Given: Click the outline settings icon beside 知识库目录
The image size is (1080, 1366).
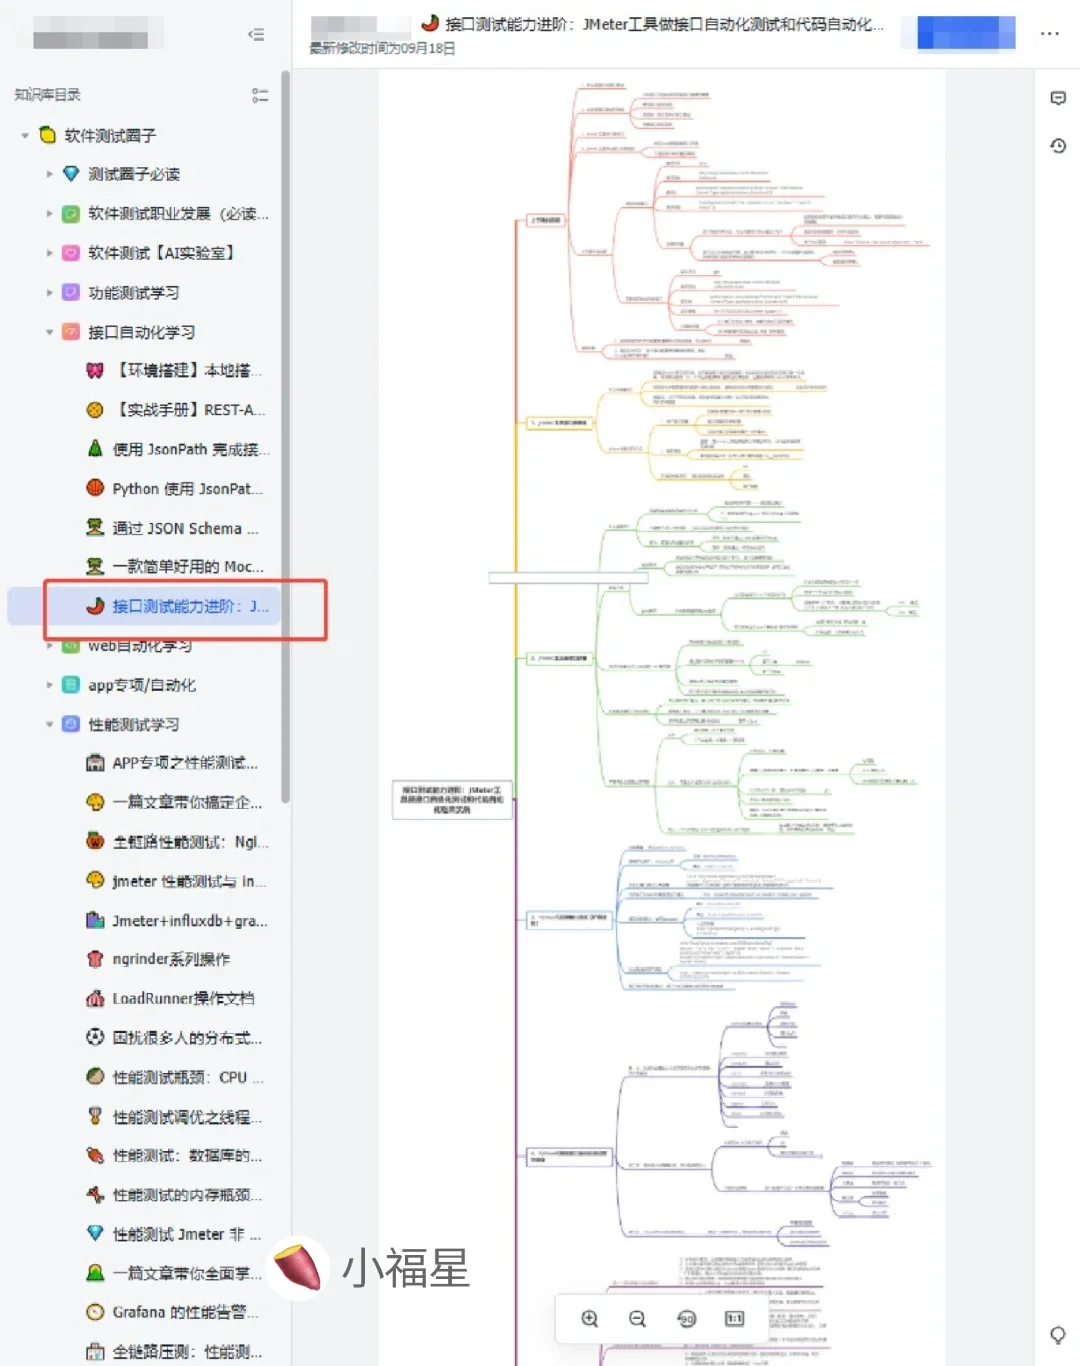Looking at the screenshot, I should click(x=260, y=95).
